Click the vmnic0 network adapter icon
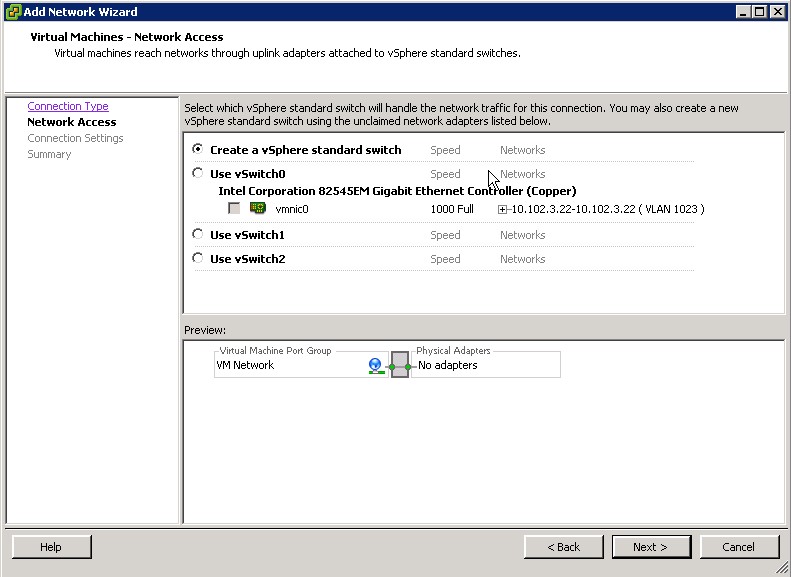 pos(258,209)
